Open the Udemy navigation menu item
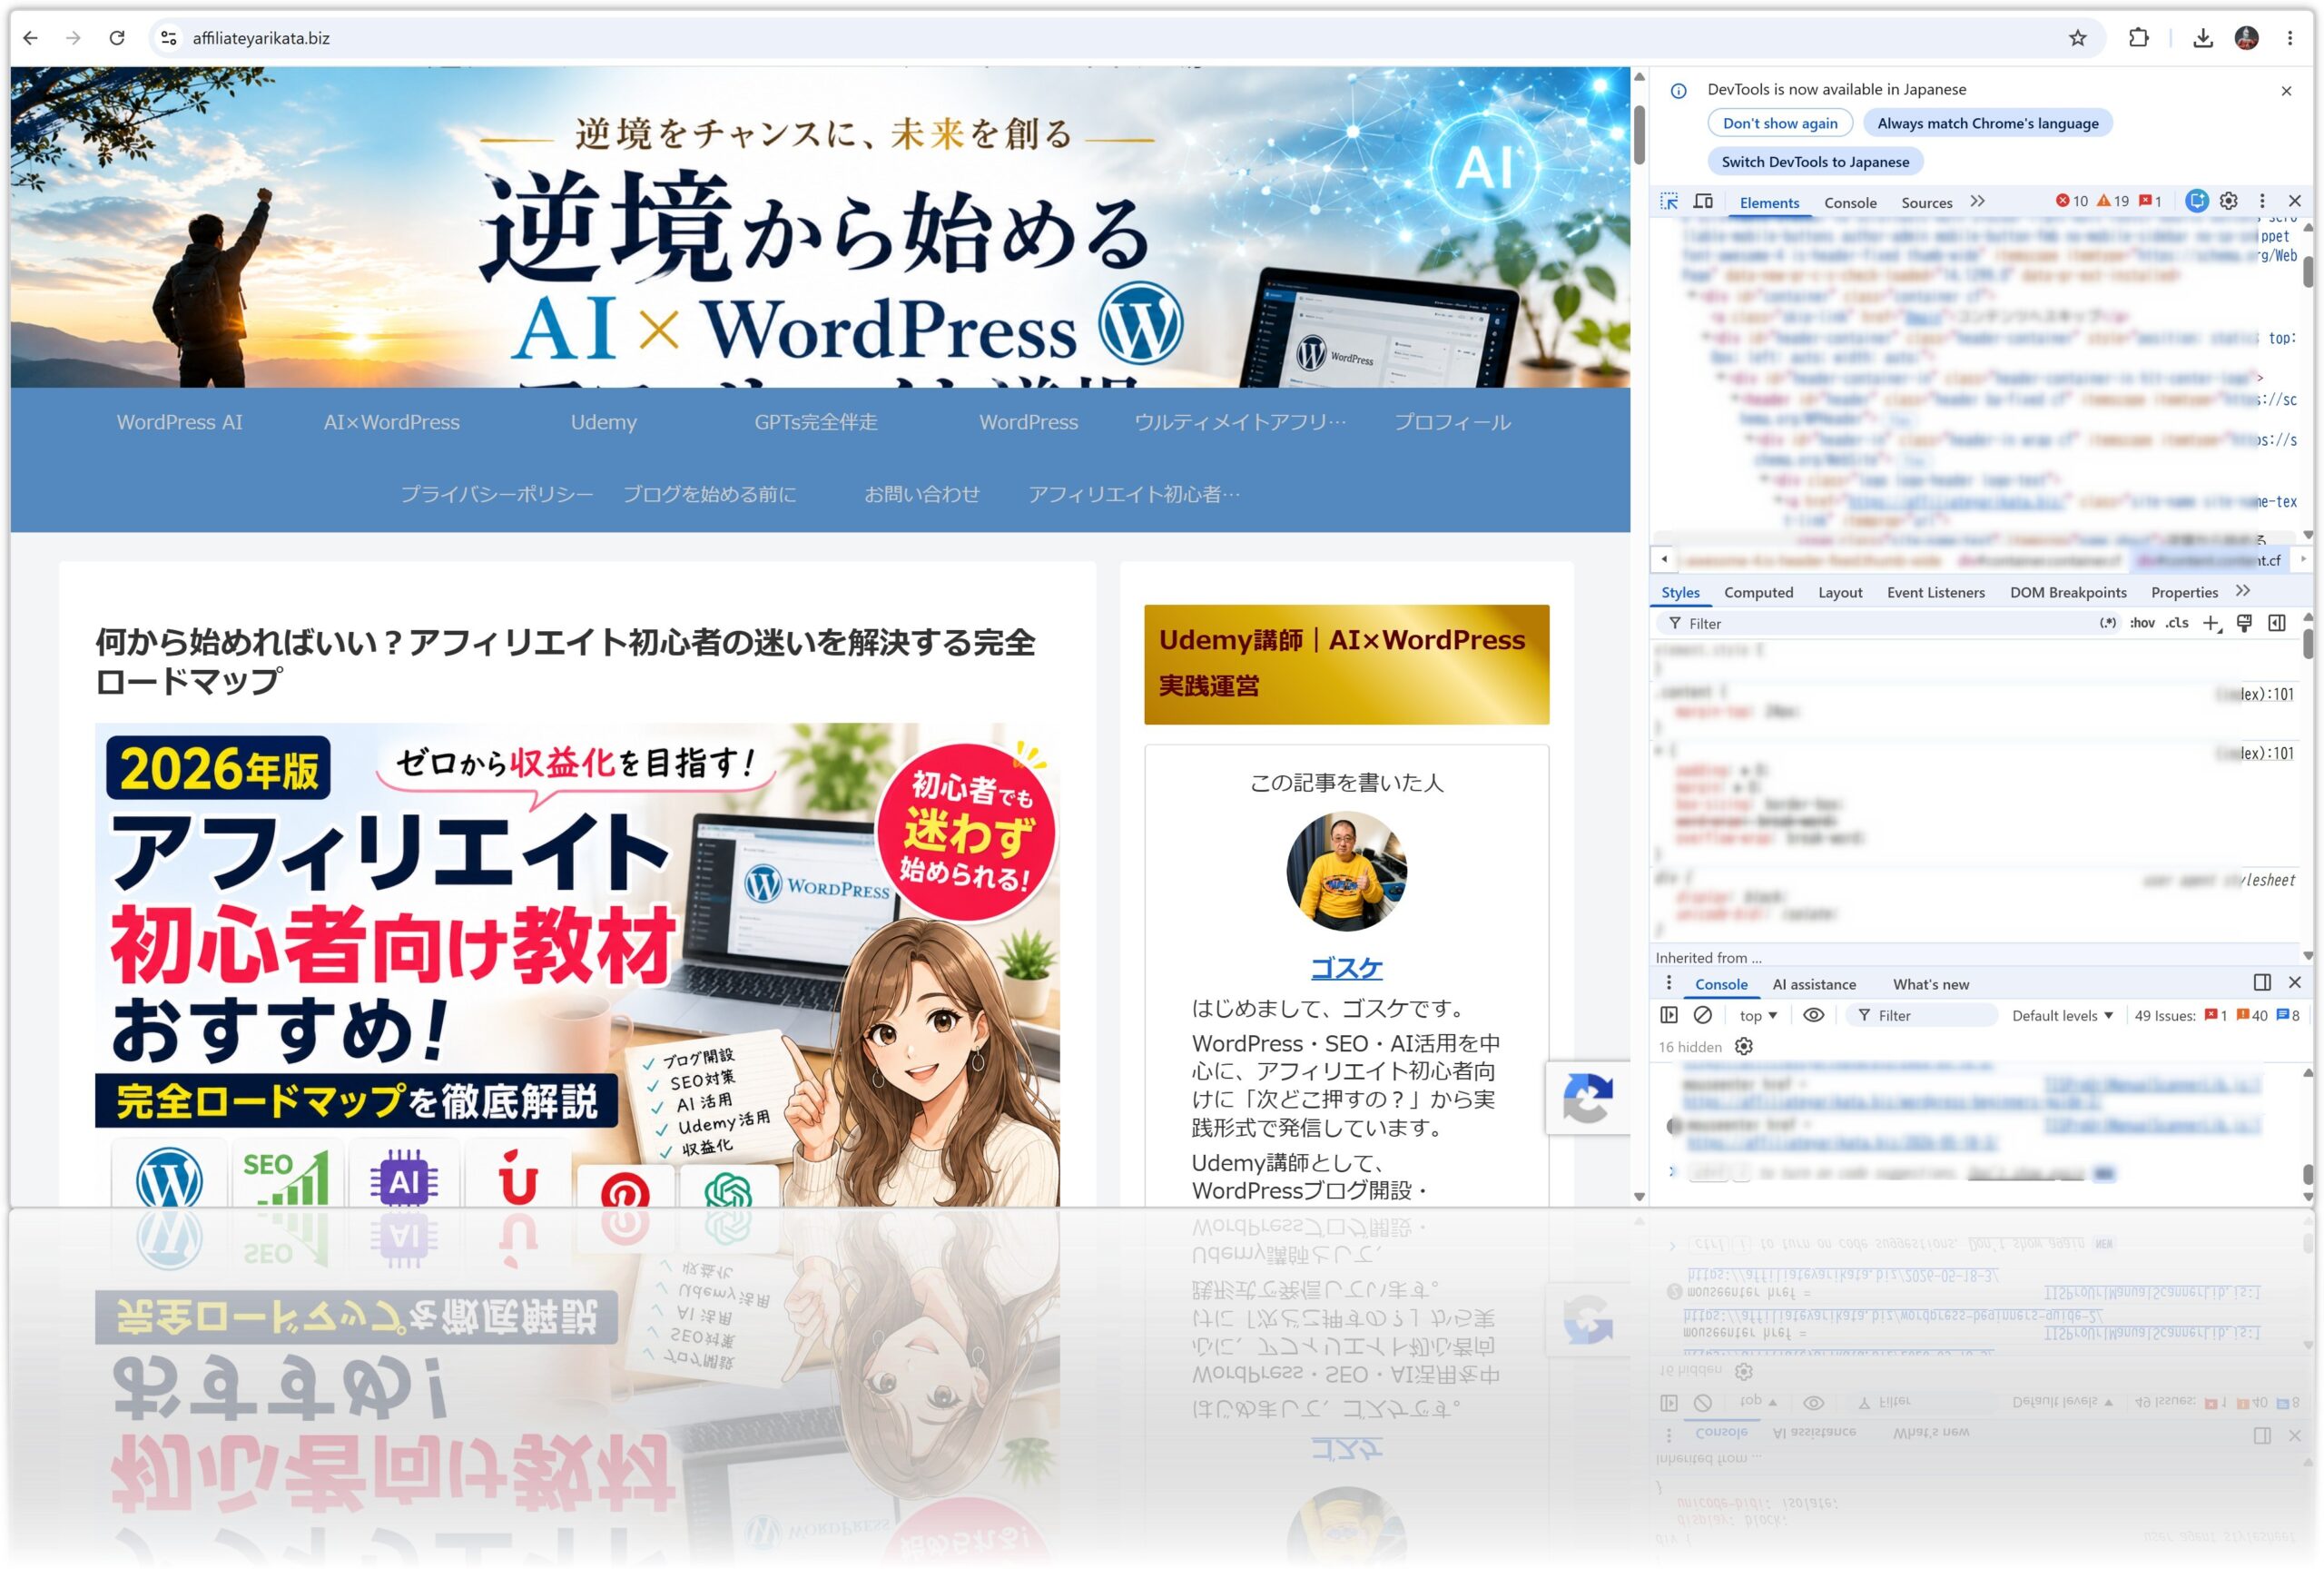Image resolution: width=2324 pixels, height=1578 pixels. pyautogui.click(x=603, y=422)
